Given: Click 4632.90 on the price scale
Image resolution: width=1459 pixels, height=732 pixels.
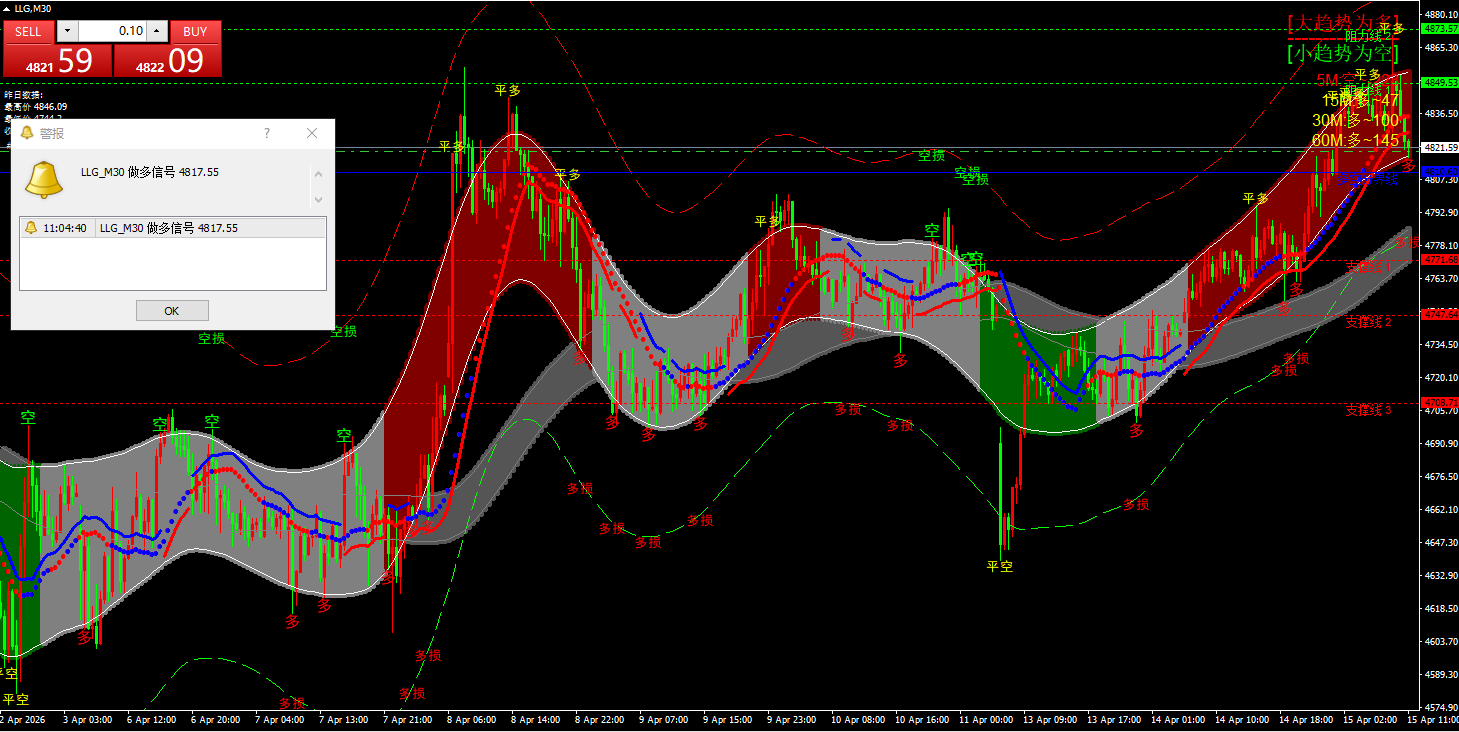Looking at the screenshot, I should tap(1440, 575).
